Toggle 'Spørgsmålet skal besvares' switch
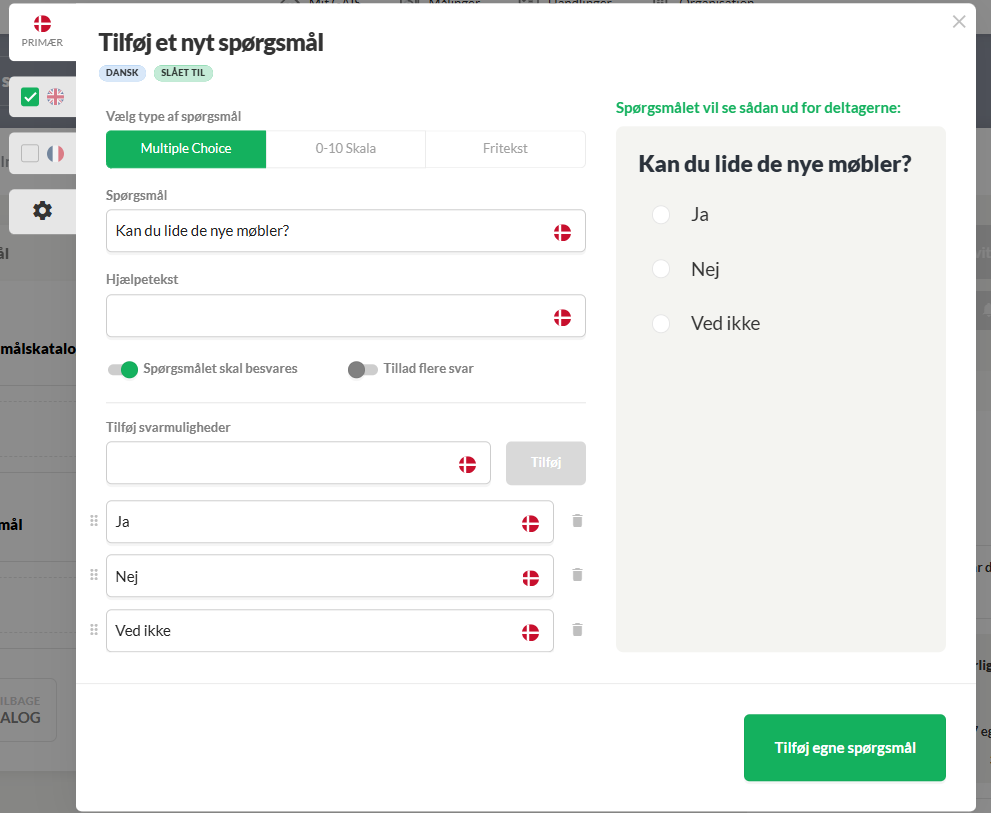Viewport: 991px width, 813px height. tap(123, 369)
